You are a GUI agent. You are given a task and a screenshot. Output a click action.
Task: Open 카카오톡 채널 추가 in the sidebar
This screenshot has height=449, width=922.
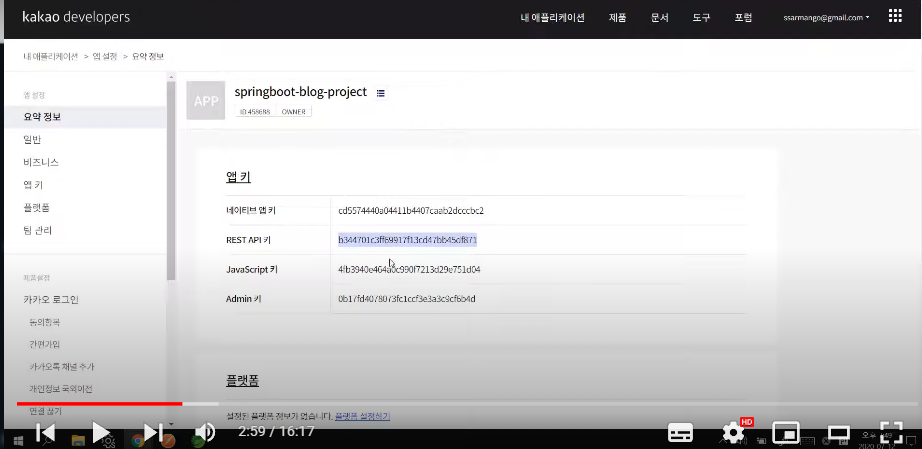62,367
